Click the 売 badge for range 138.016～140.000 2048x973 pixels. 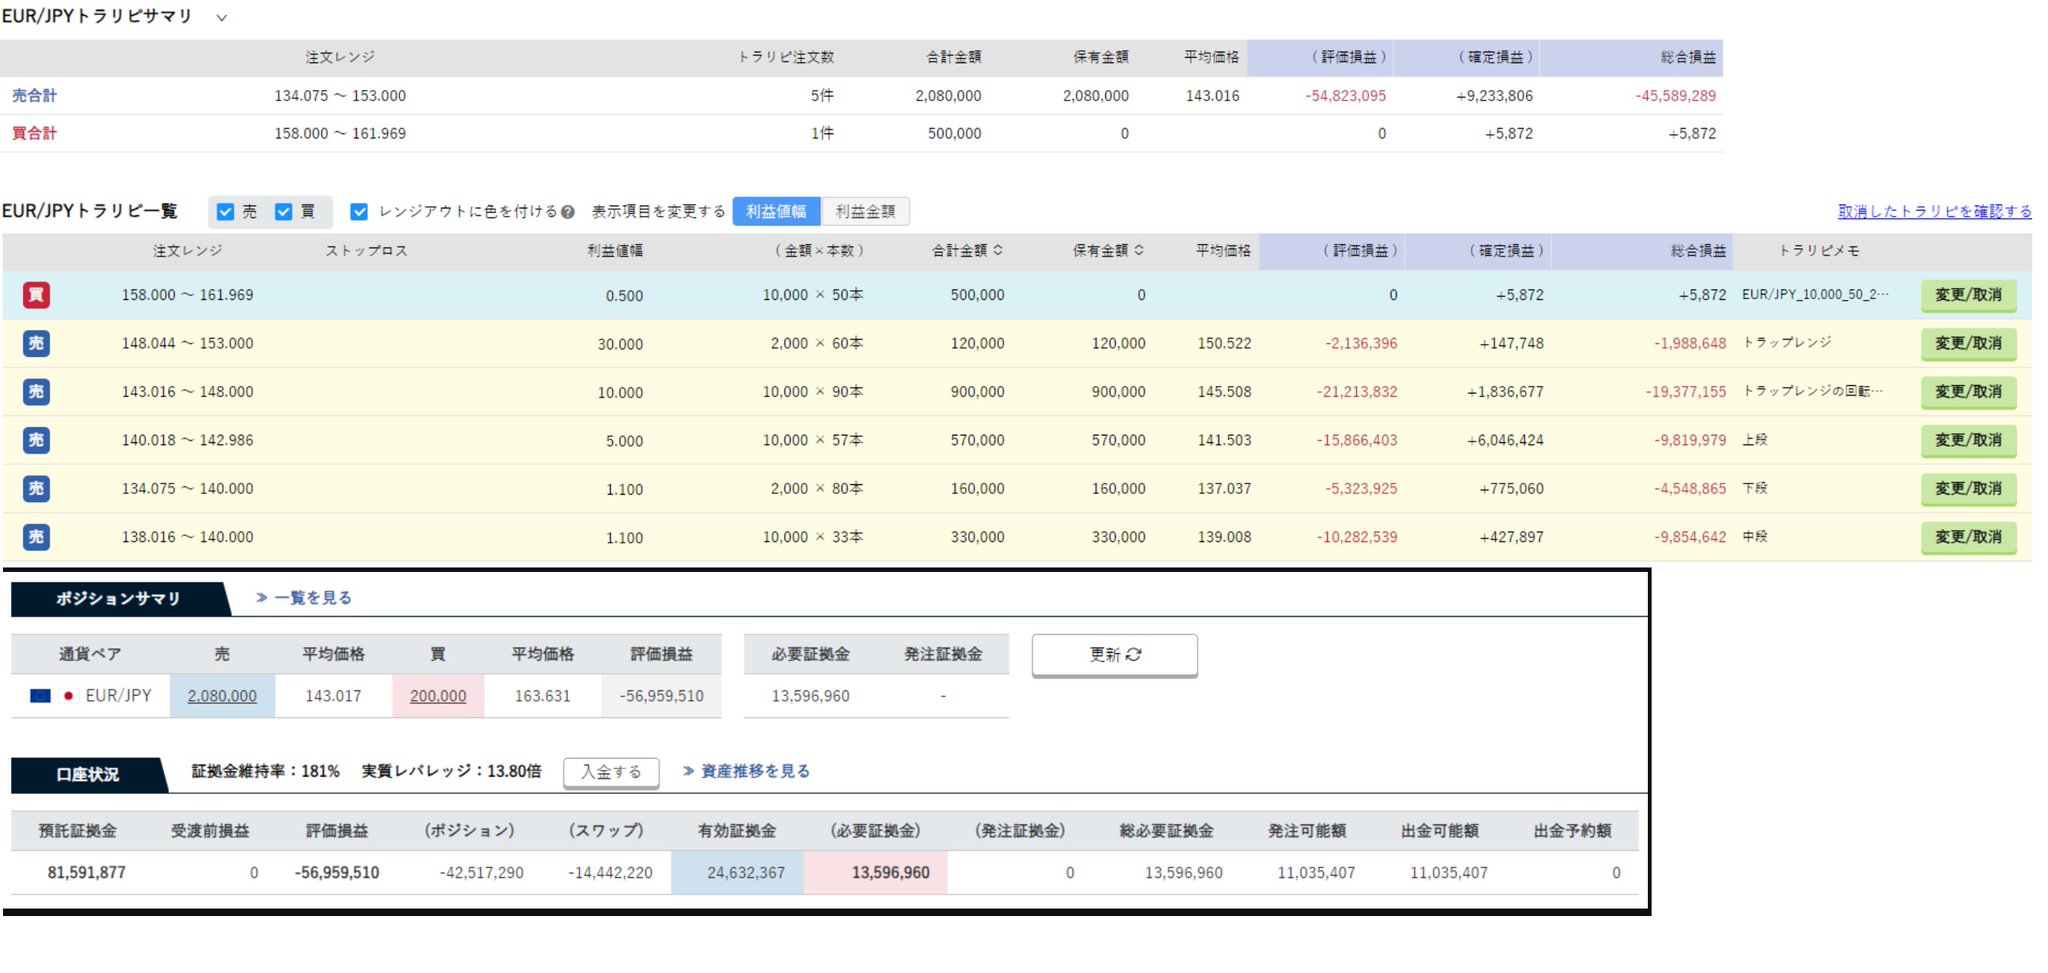[x=36, y=537]
